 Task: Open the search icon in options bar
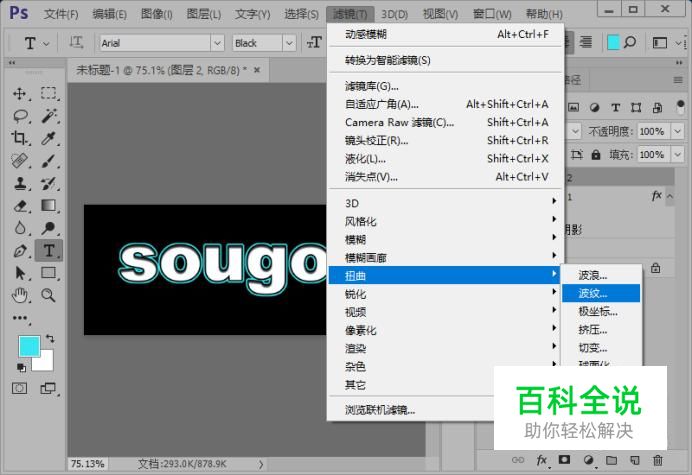(630, 42)
